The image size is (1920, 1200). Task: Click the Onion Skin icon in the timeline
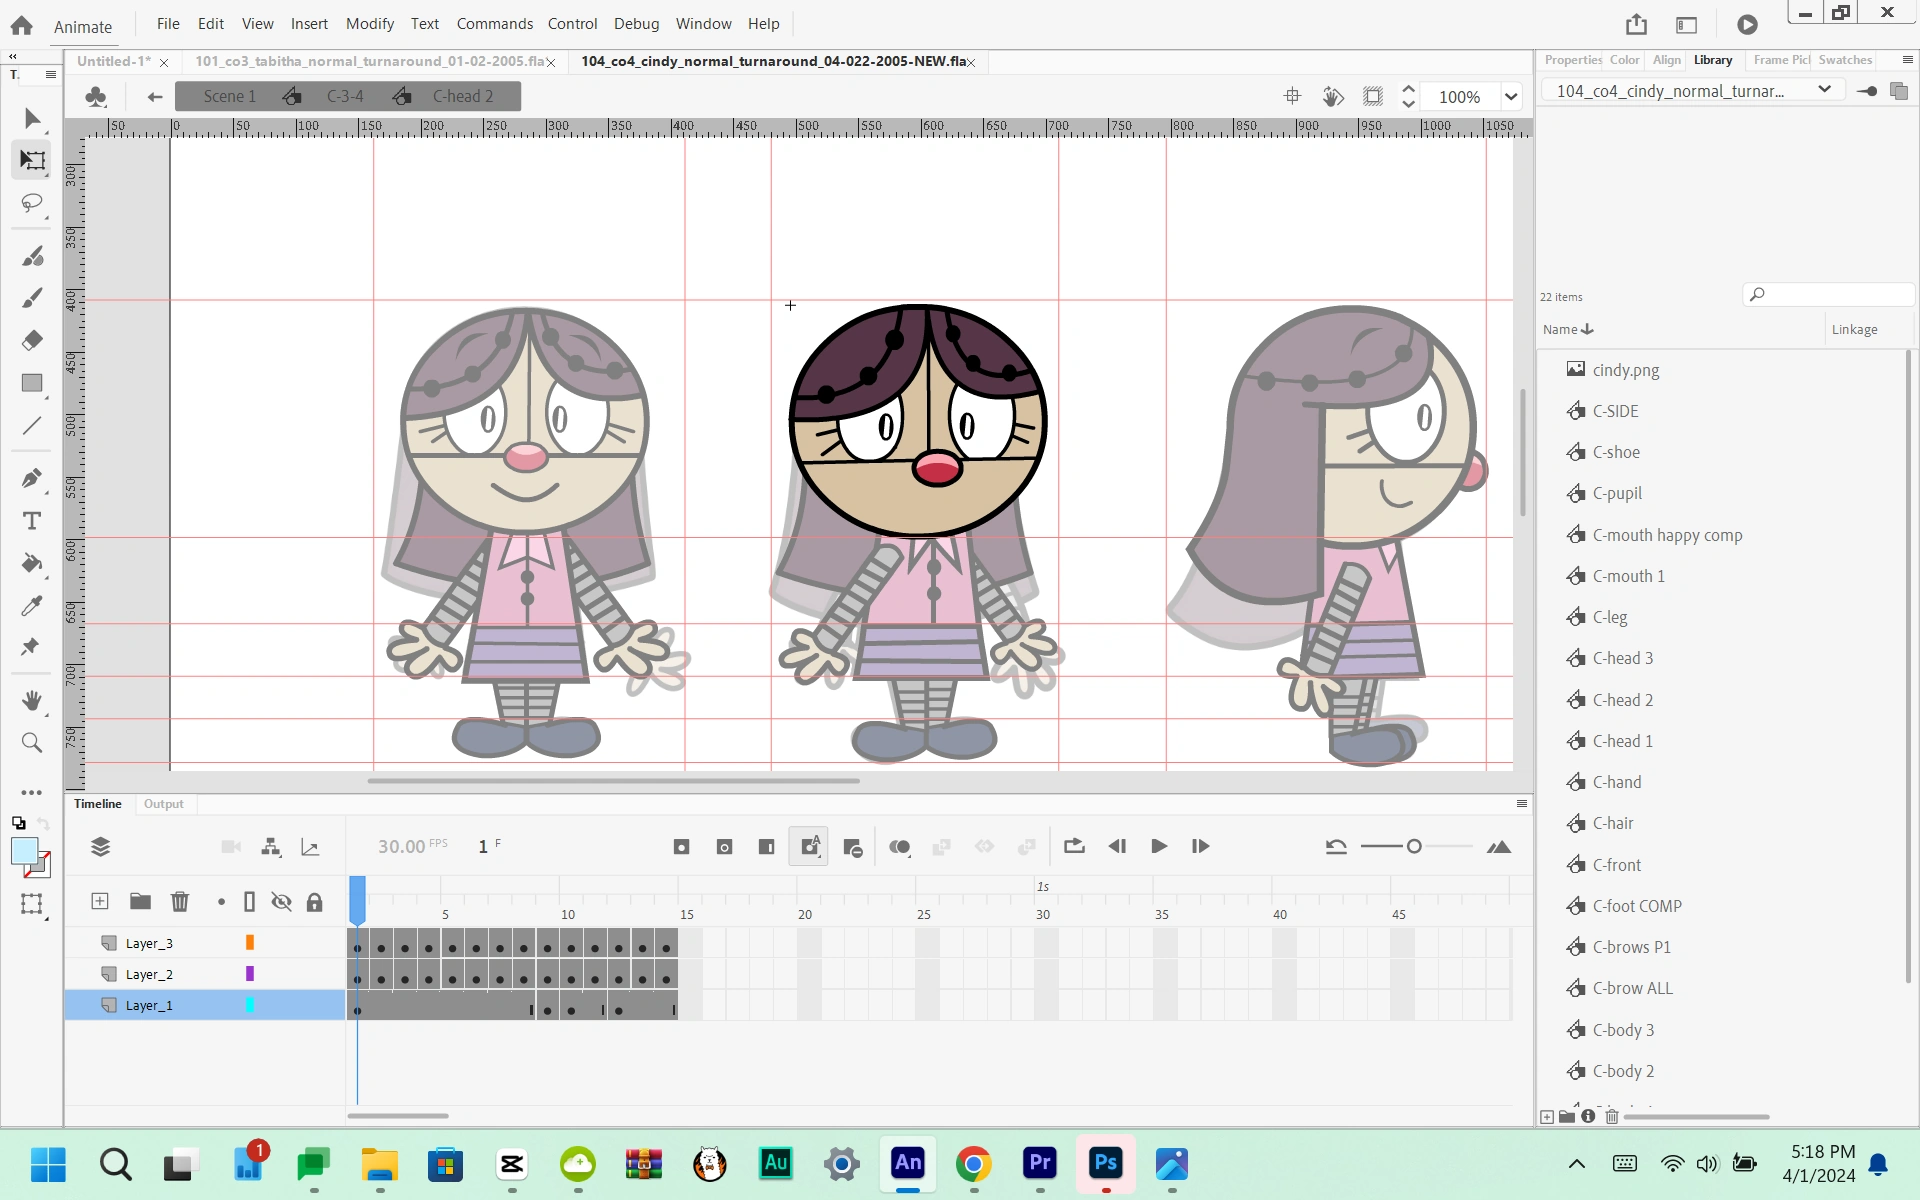(899, 847)
